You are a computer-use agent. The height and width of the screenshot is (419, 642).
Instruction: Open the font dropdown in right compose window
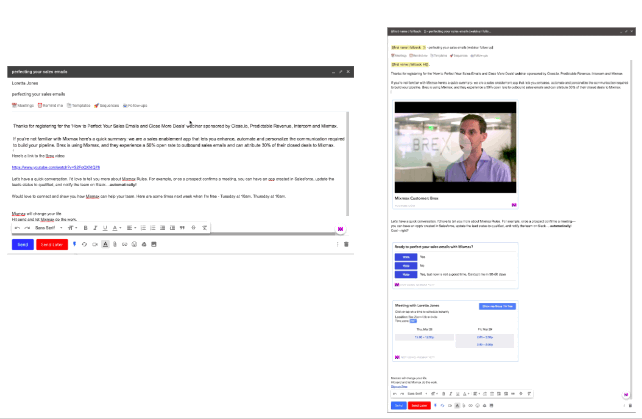(x=417, y=394)
